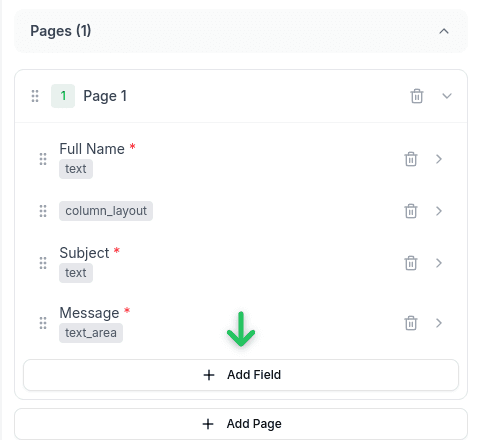Select the Subject field label
Screen dimensions: 480x440
tap(84, 253)
